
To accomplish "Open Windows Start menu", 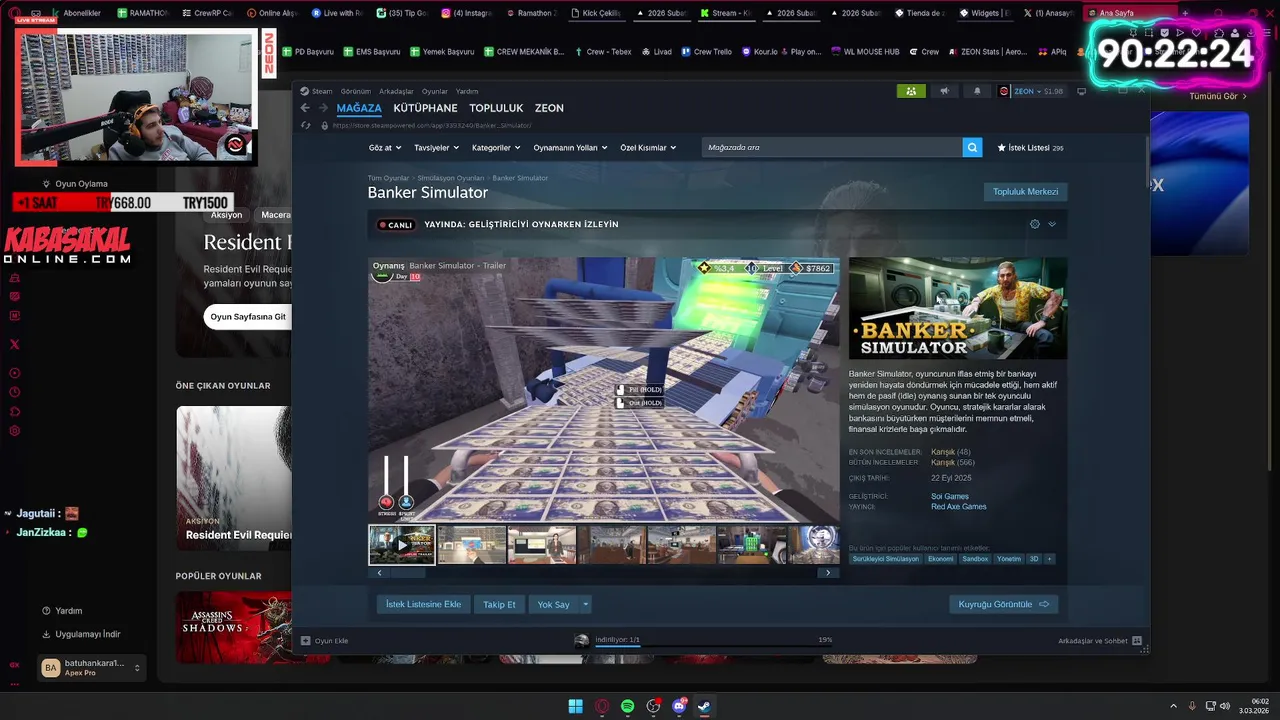I will coord(575,706).
